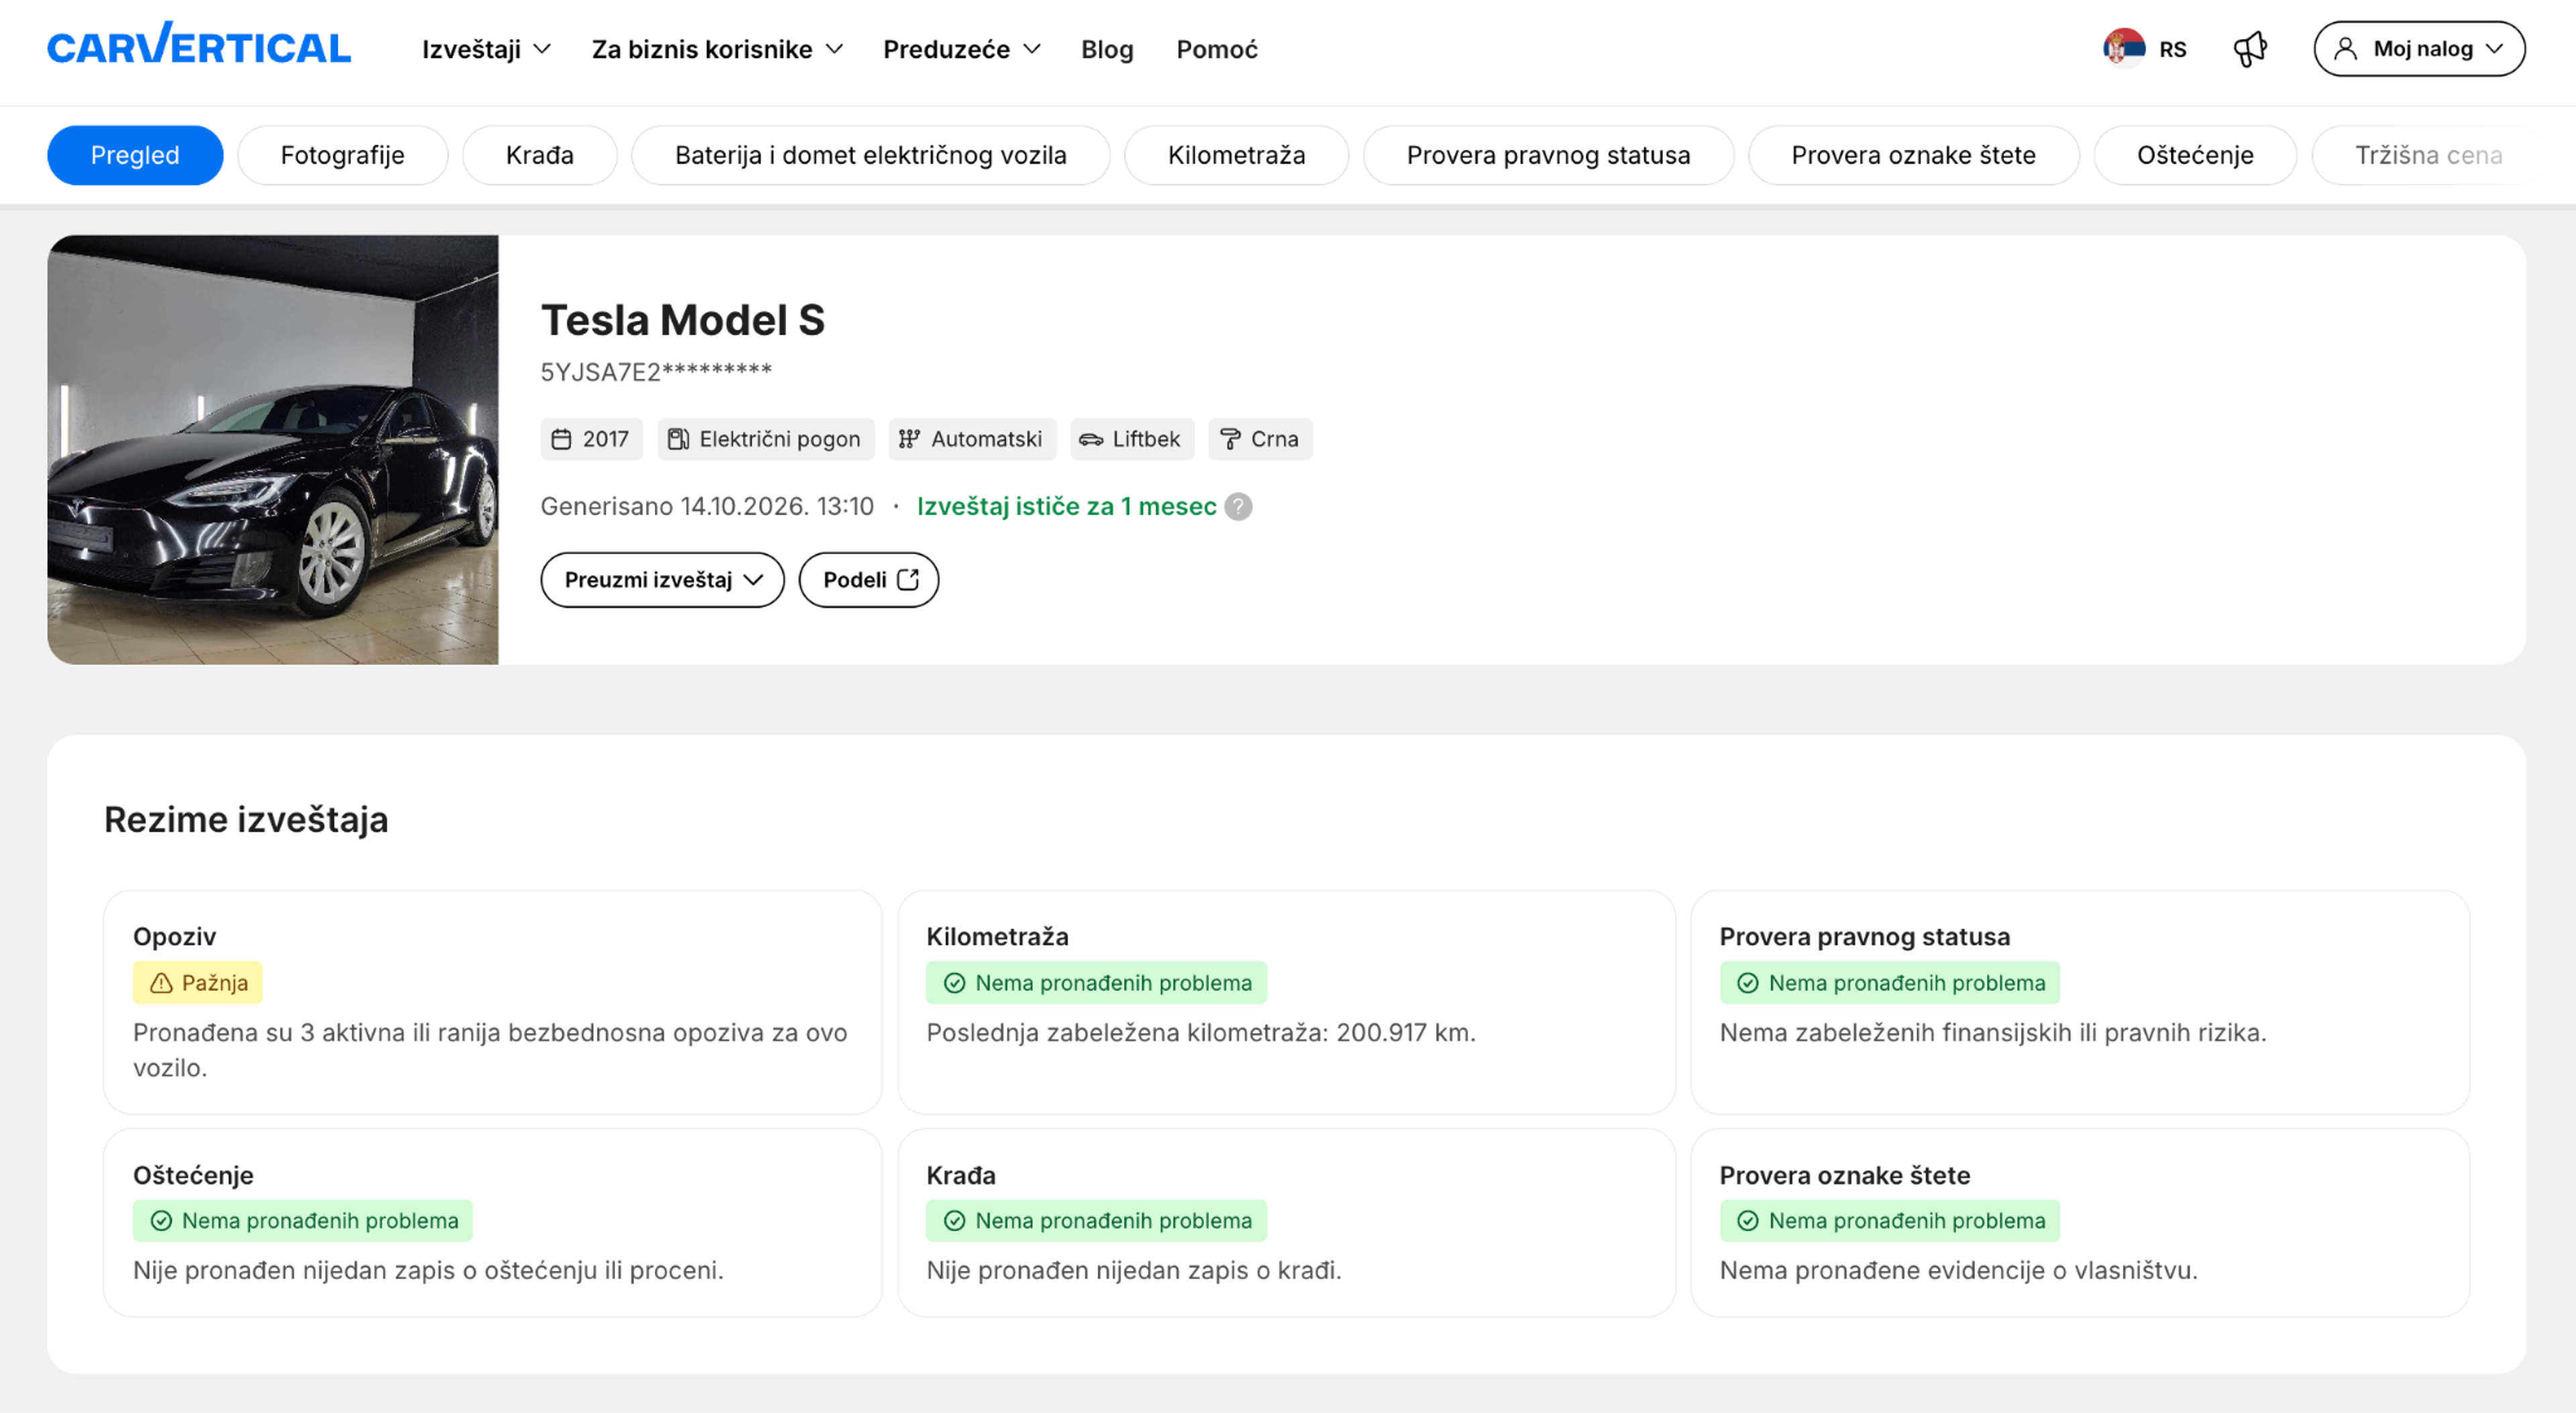
Task: Click the checkmark icon in Kilometraža badge
Action: tap(955, 983)
